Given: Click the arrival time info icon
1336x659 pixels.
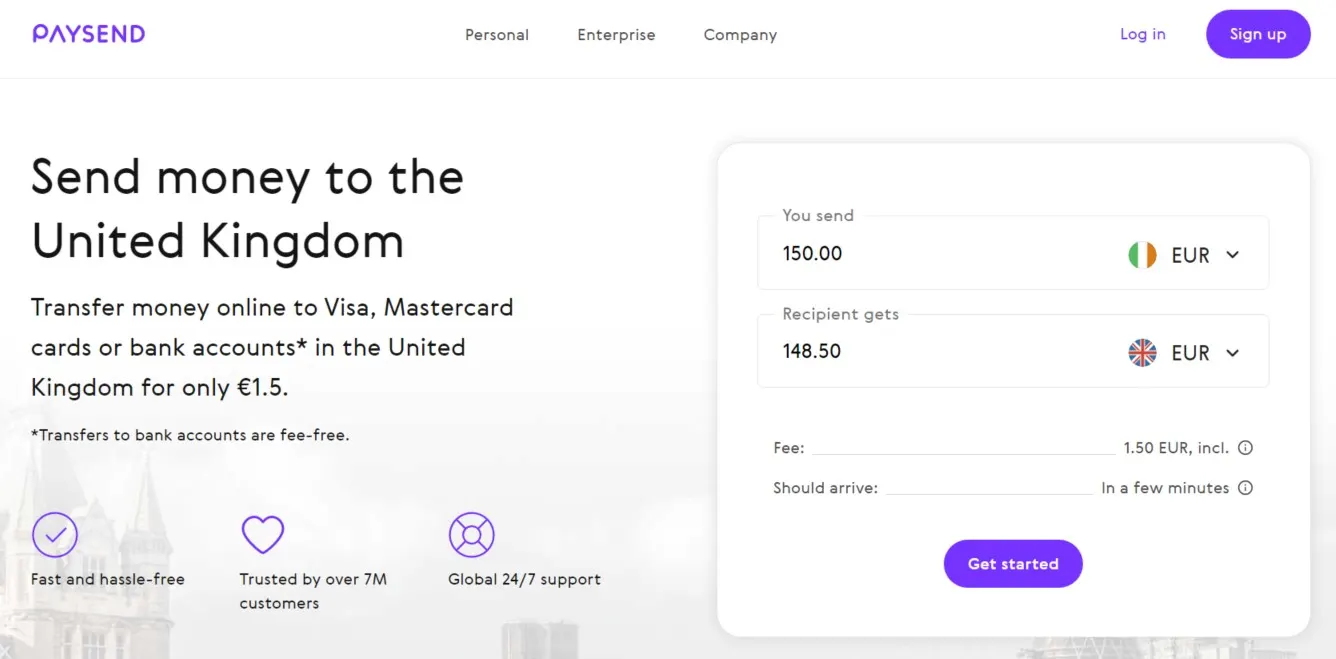Looking at the screenshot, I should (1245, 488).
